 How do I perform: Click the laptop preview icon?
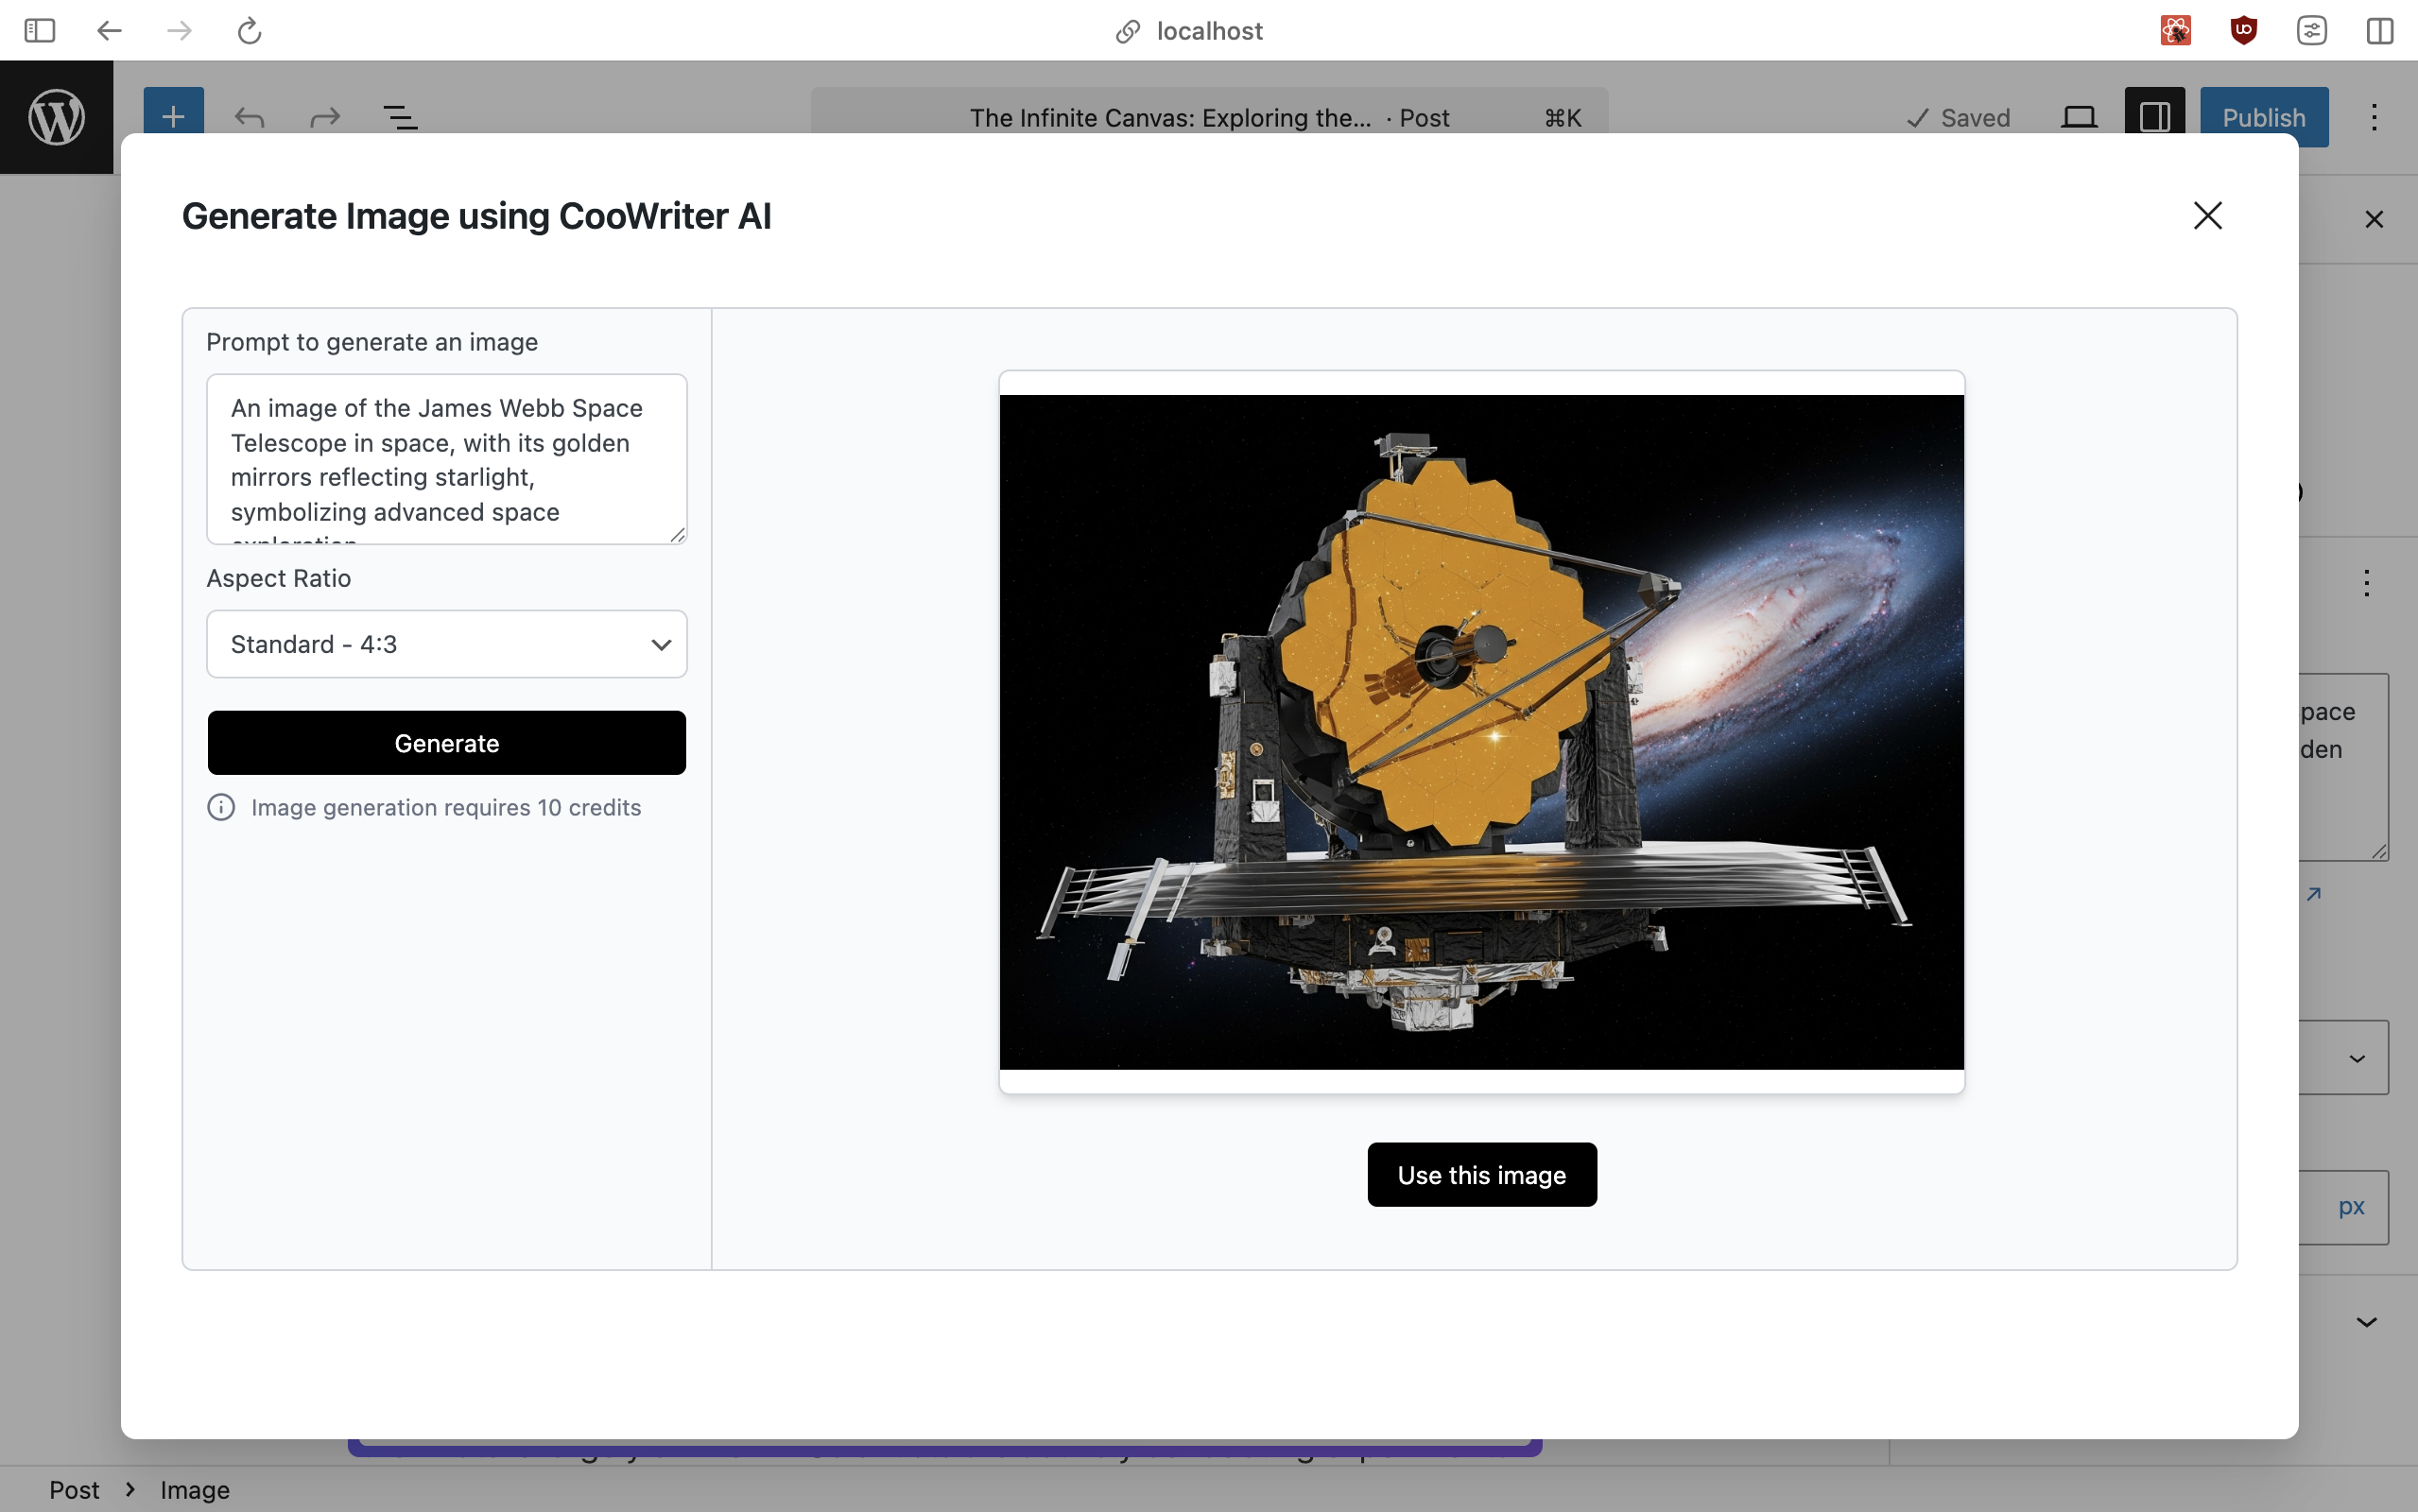(x=2078, y=118)
